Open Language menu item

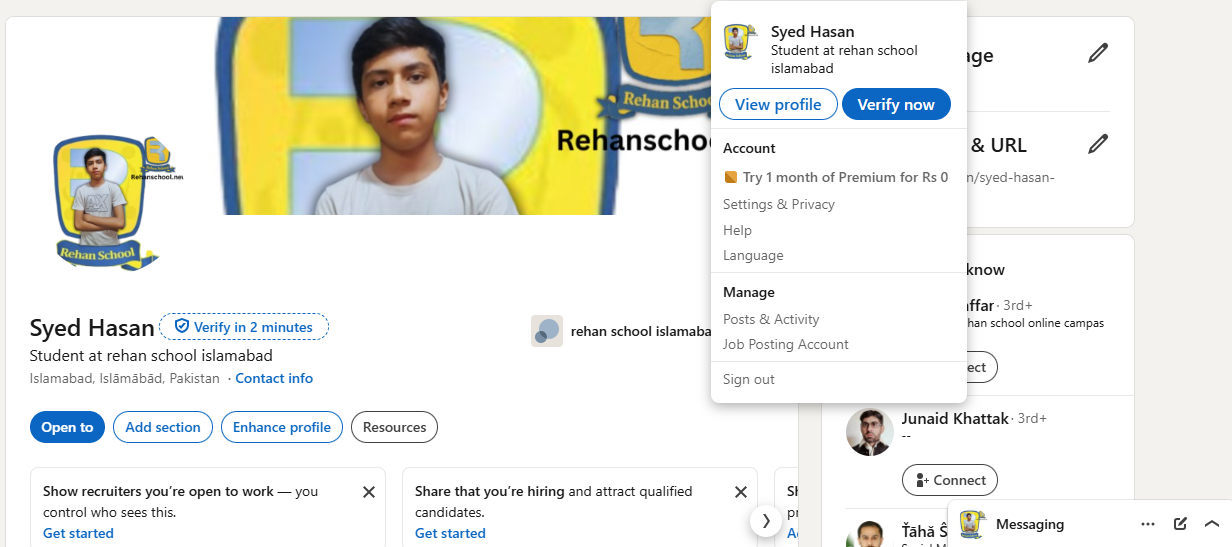click(x=753, y=256)
